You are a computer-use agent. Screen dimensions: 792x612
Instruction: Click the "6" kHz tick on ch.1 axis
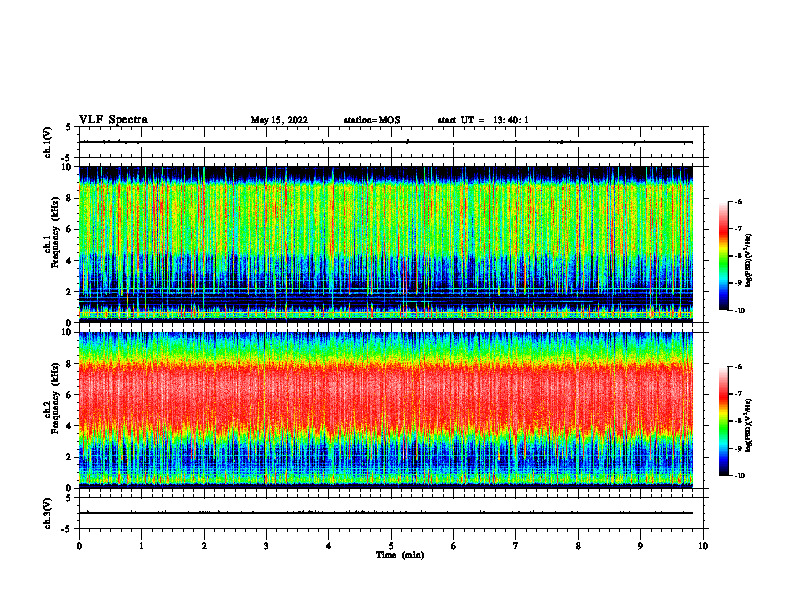(69, 229)
